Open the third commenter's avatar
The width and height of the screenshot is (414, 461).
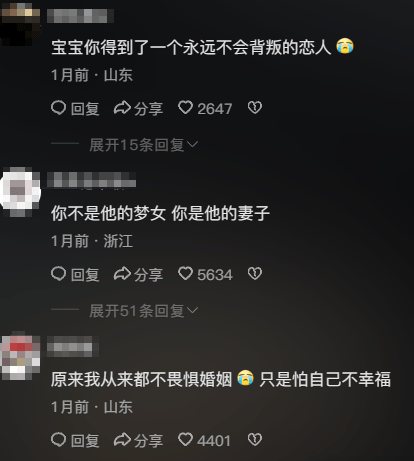pyautogui.click(x=20, y=357)
